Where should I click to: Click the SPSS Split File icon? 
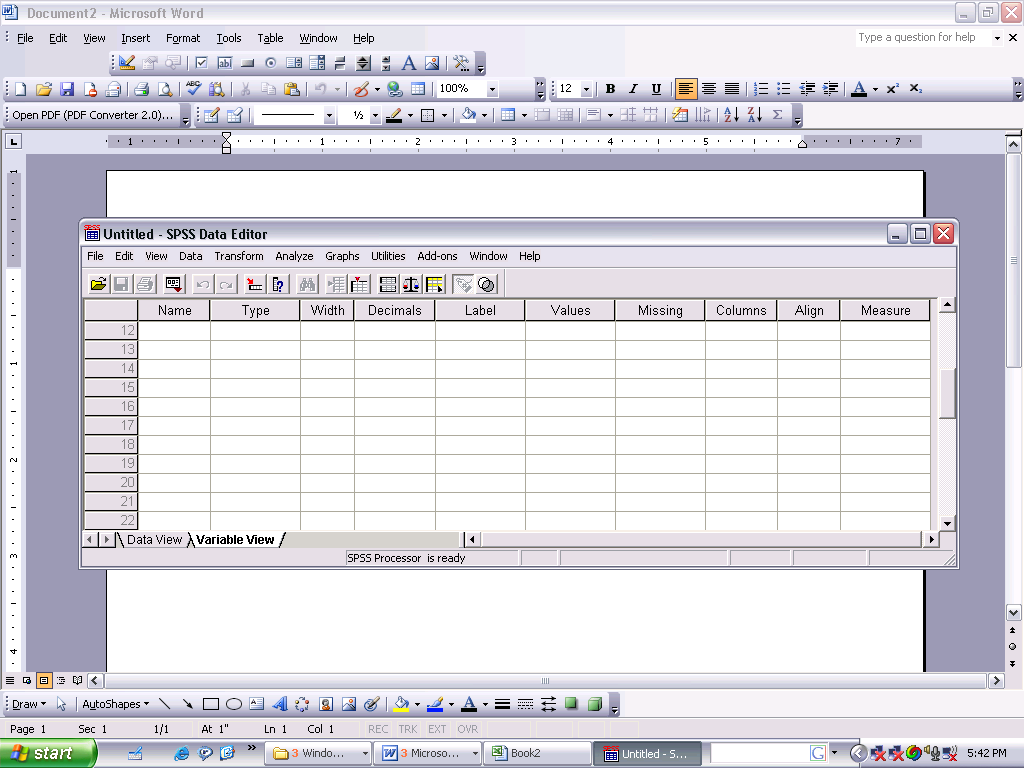(388, 284)
